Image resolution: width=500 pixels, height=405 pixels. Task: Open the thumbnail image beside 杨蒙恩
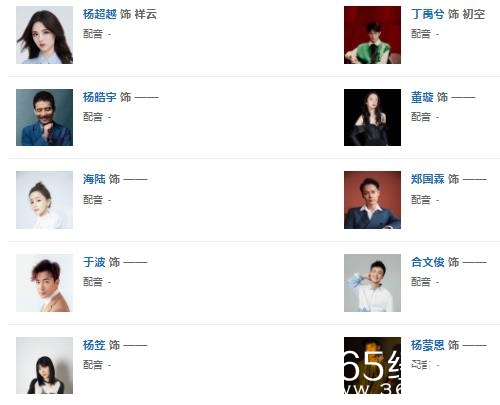[372, 365]
